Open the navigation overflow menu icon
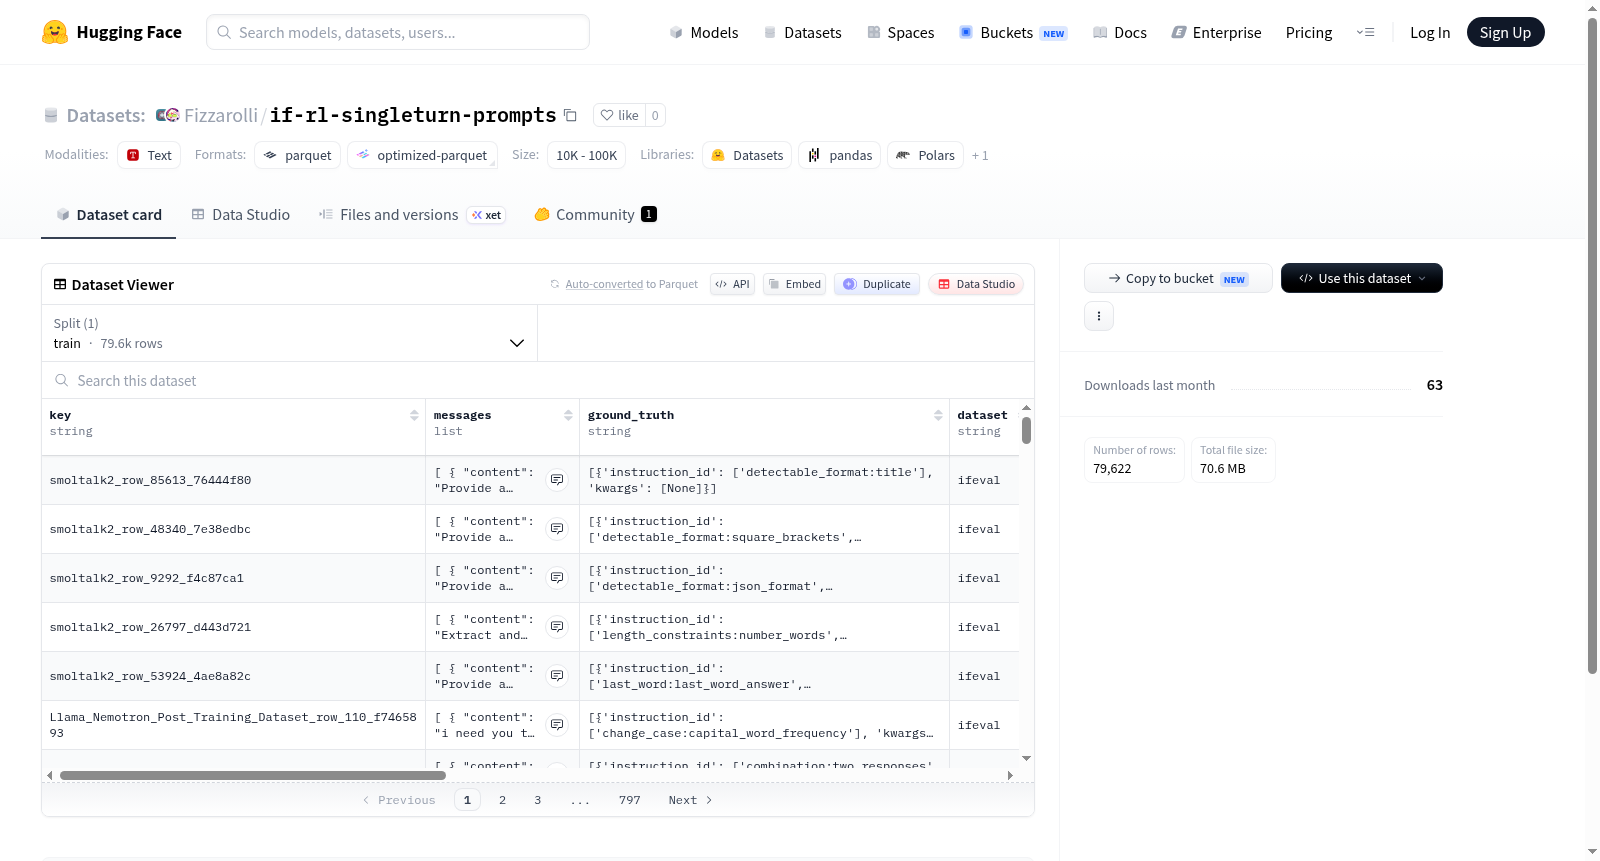1600x861 pixels. point(1365,32)
